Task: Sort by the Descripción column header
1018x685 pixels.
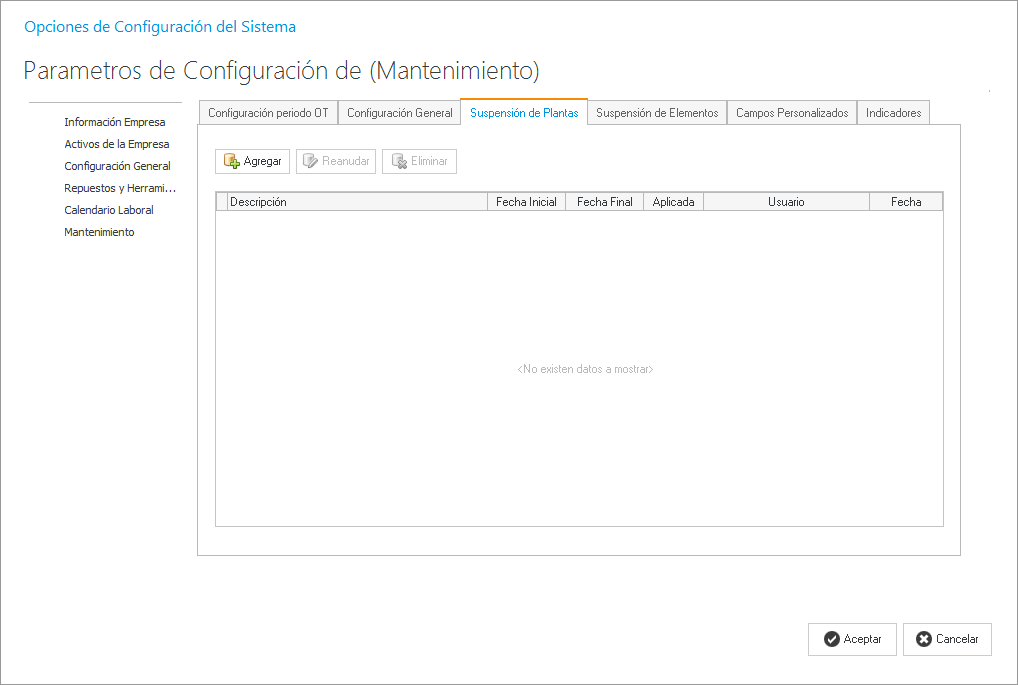Action: click(357, 202)
